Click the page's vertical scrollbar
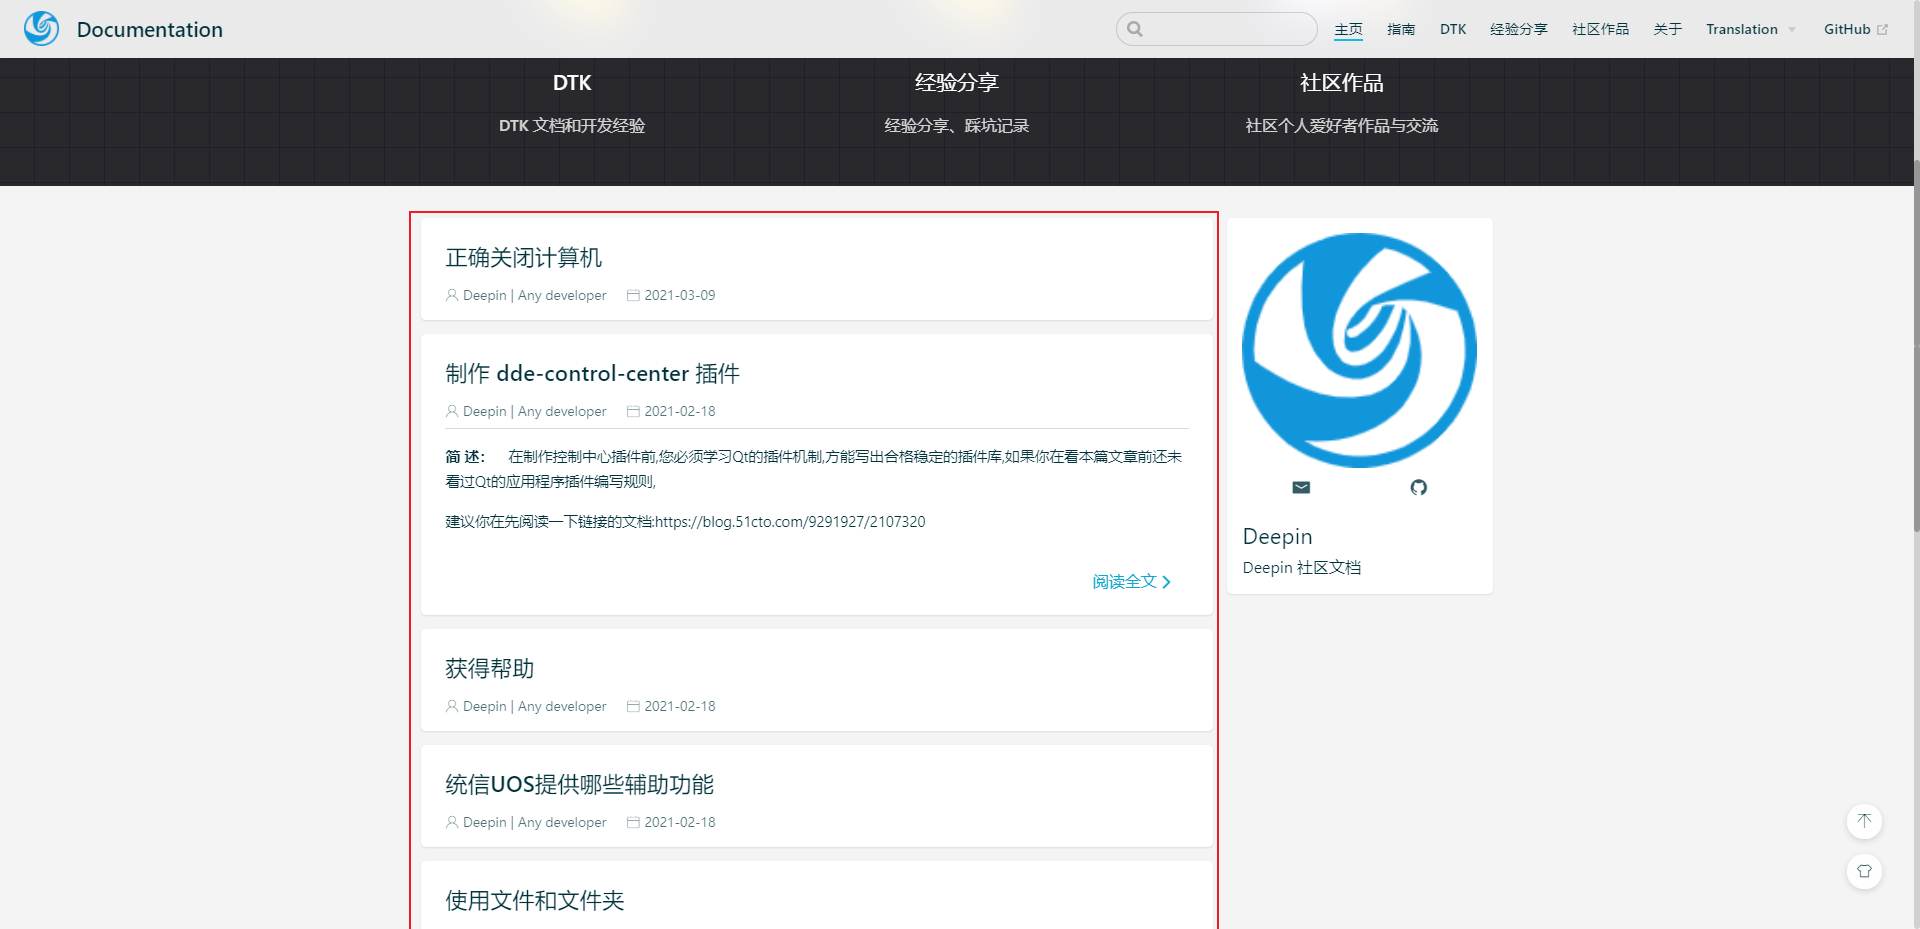Viewport: 1920px width, 929px height. pos(1915,345)
